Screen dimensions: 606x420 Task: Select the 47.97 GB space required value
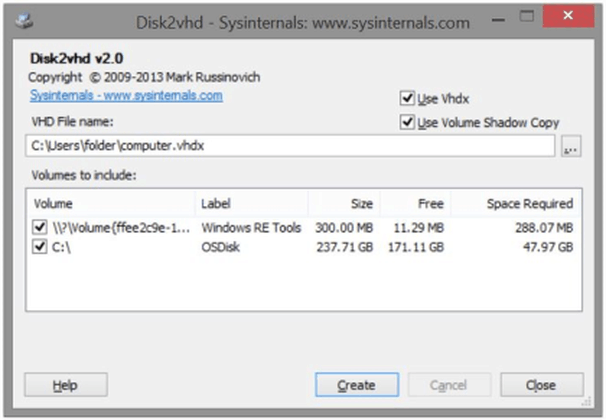[x=548, y=247]
